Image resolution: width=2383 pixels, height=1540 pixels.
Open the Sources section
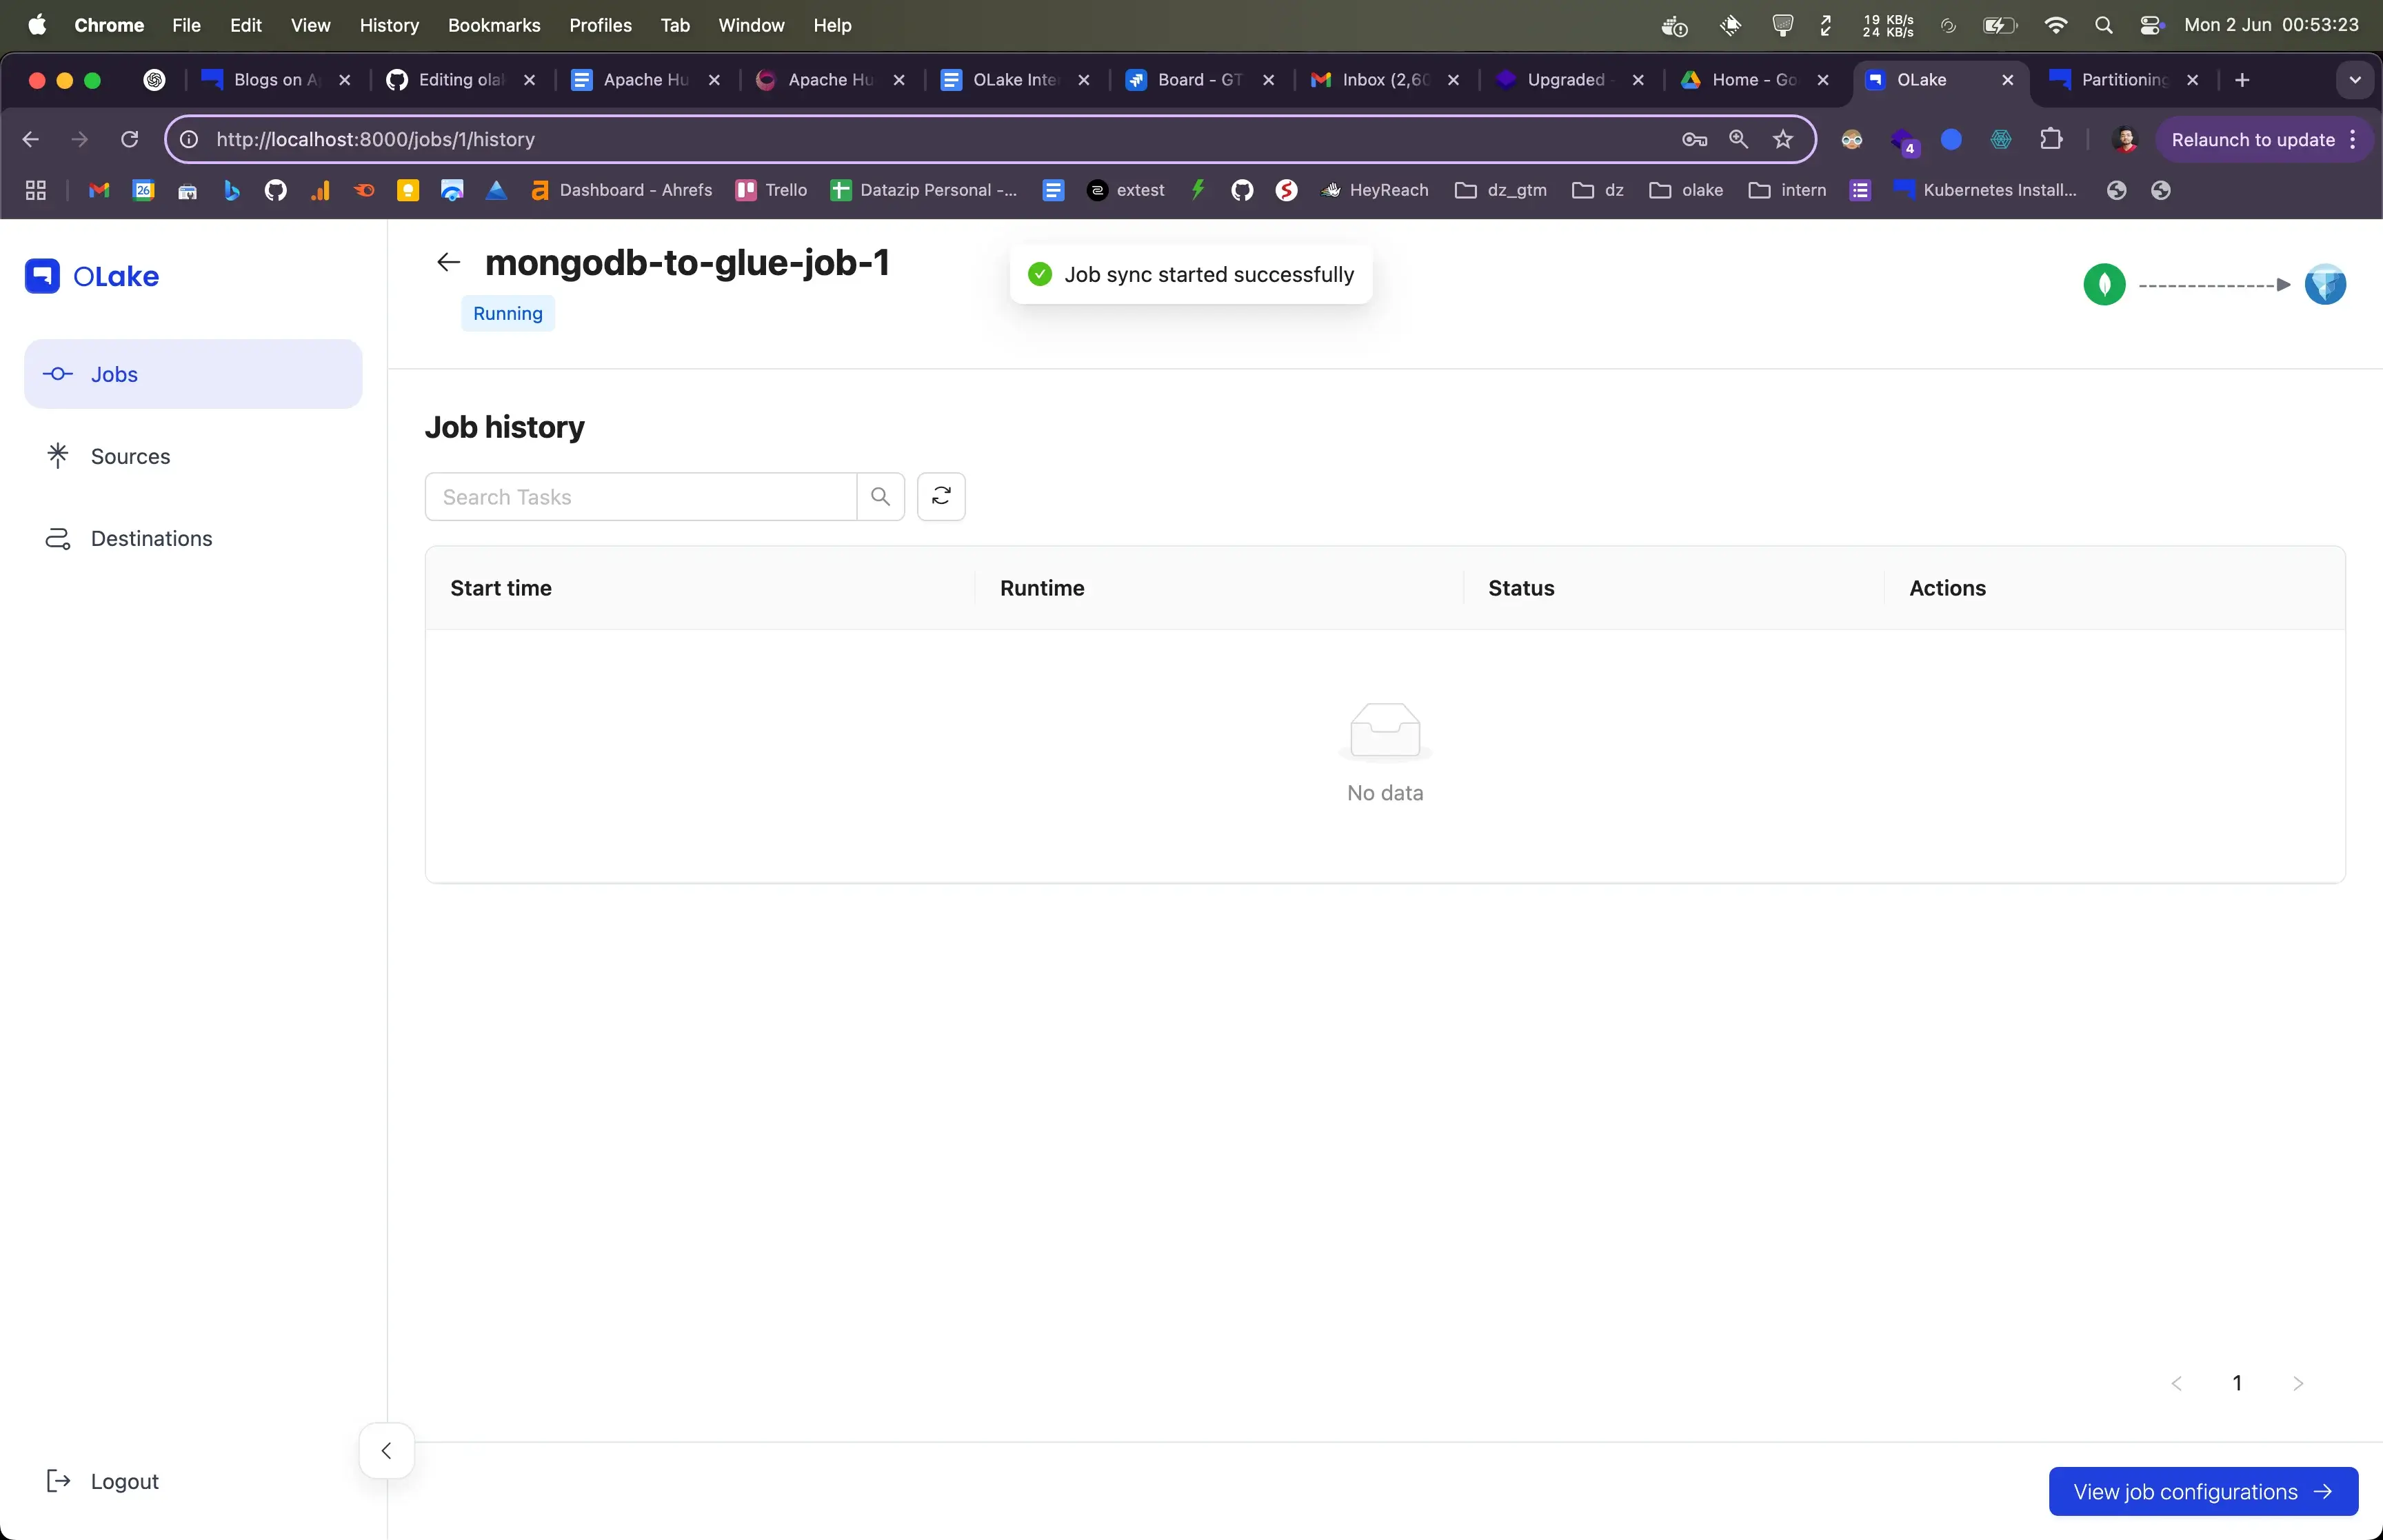point(130,456)
